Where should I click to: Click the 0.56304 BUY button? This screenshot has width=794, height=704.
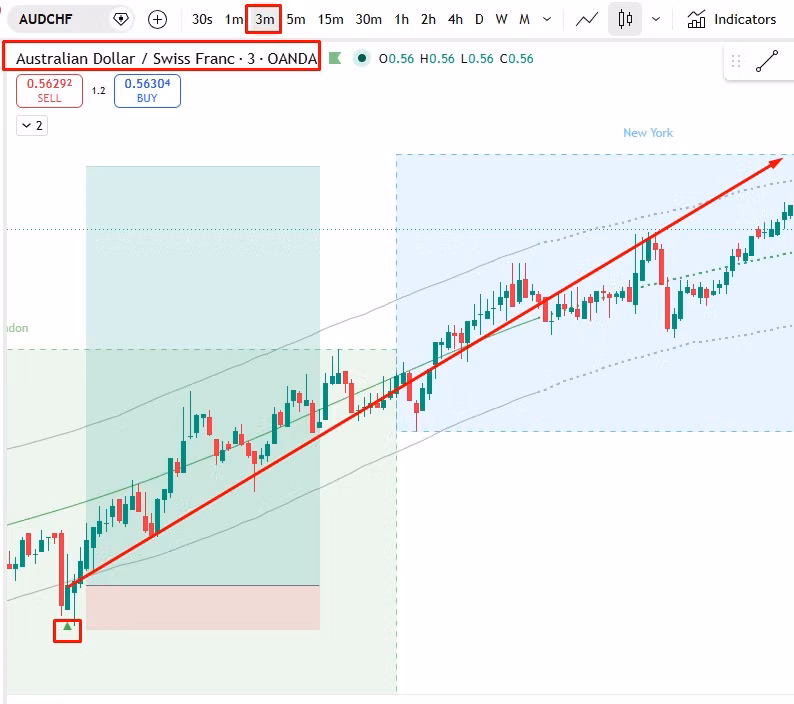tap(147, 91)
